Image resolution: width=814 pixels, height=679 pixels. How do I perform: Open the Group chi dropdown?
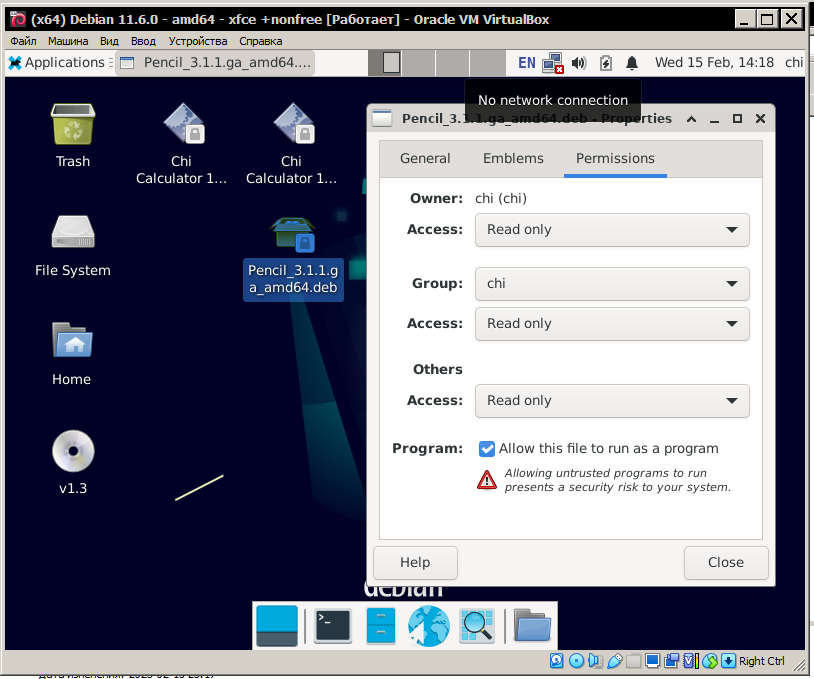pos(612,283)
